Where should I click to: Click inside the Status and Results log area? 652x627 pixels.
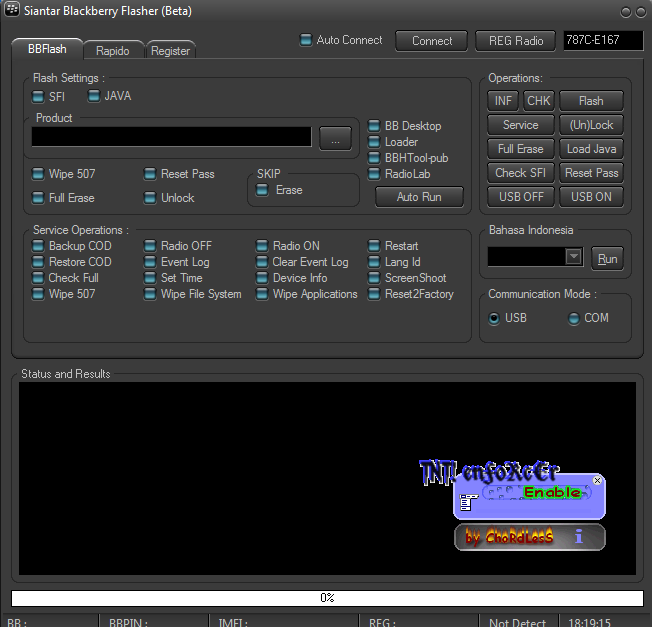(327, 478)
